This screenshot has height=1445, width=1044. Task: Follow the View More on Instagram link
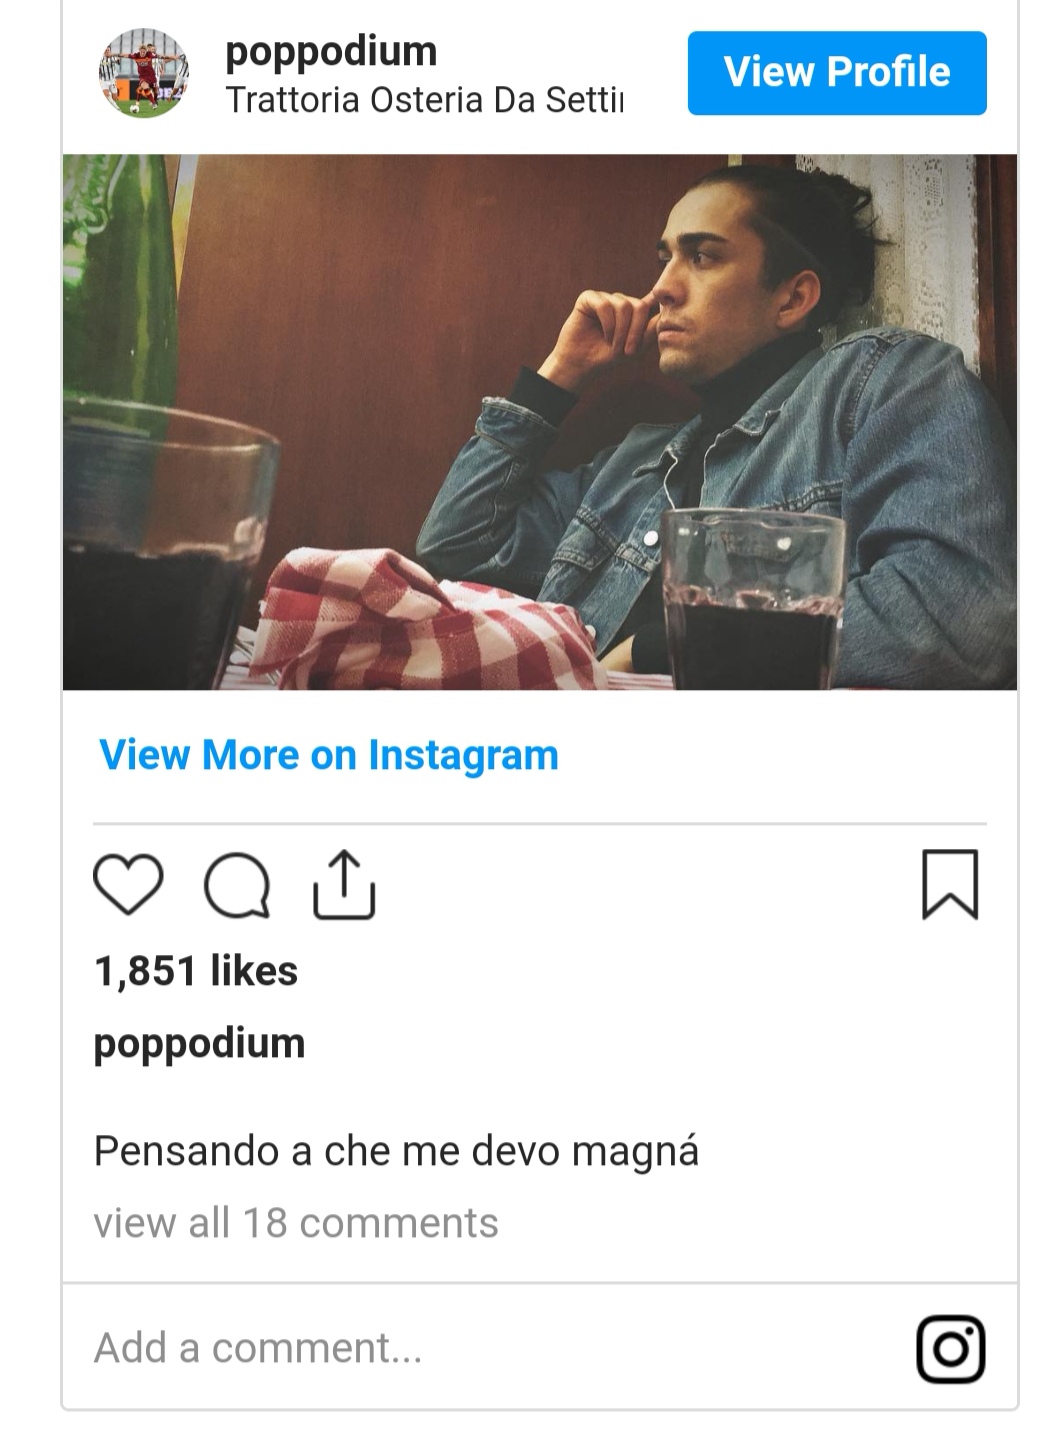(329, 755)
